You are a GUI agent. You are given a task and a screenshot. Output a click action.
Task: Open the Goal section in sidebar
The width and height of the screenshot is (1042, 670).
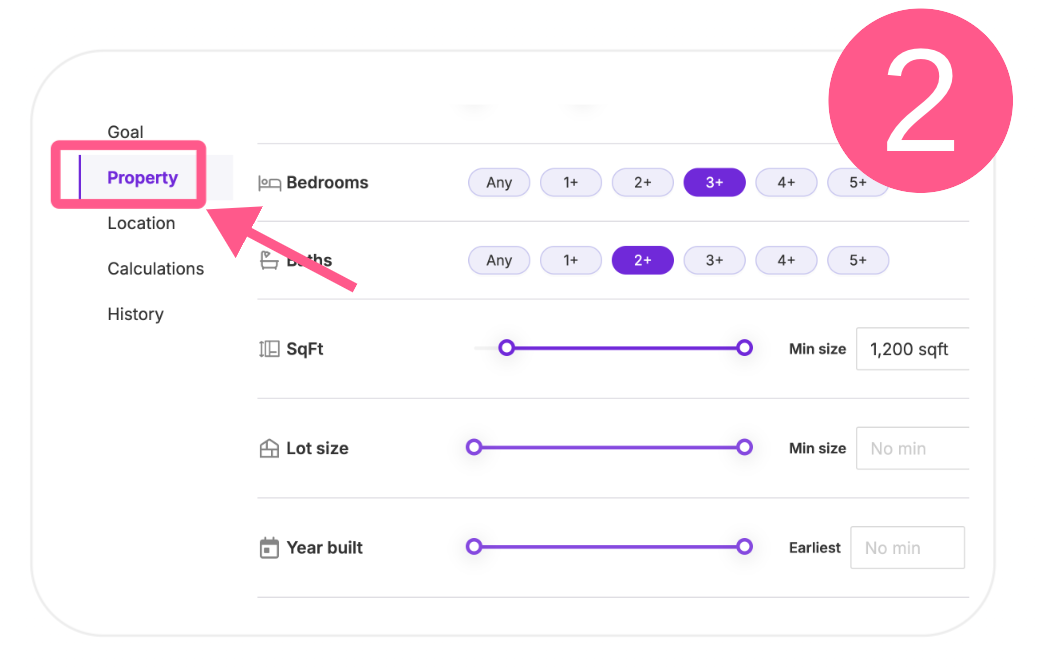pyautogui.click(x=126, y=132)
